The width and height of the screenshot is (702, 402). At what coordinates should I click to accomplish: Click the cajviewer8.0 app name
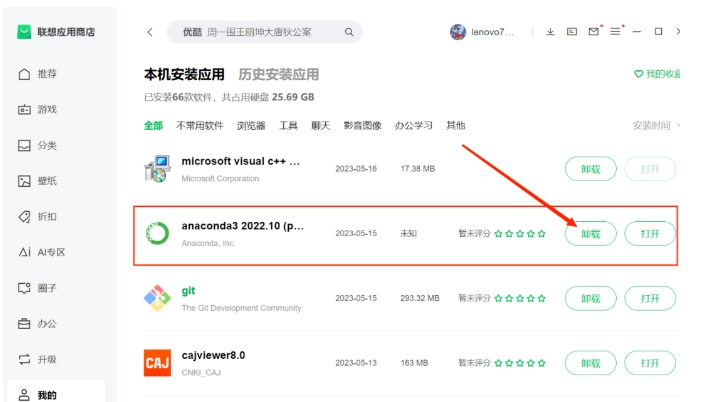coord(213,355)
